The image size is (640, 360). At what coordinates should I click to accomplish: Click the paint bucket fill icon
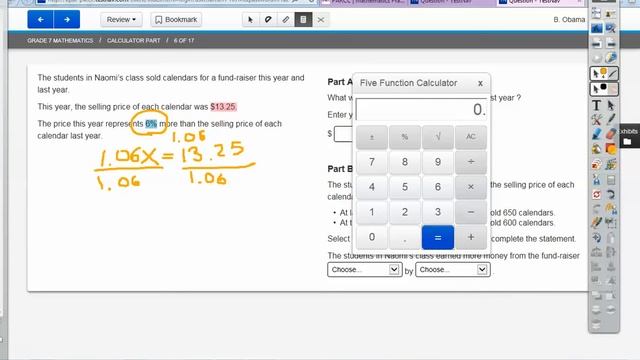click(x=596, y=149)
